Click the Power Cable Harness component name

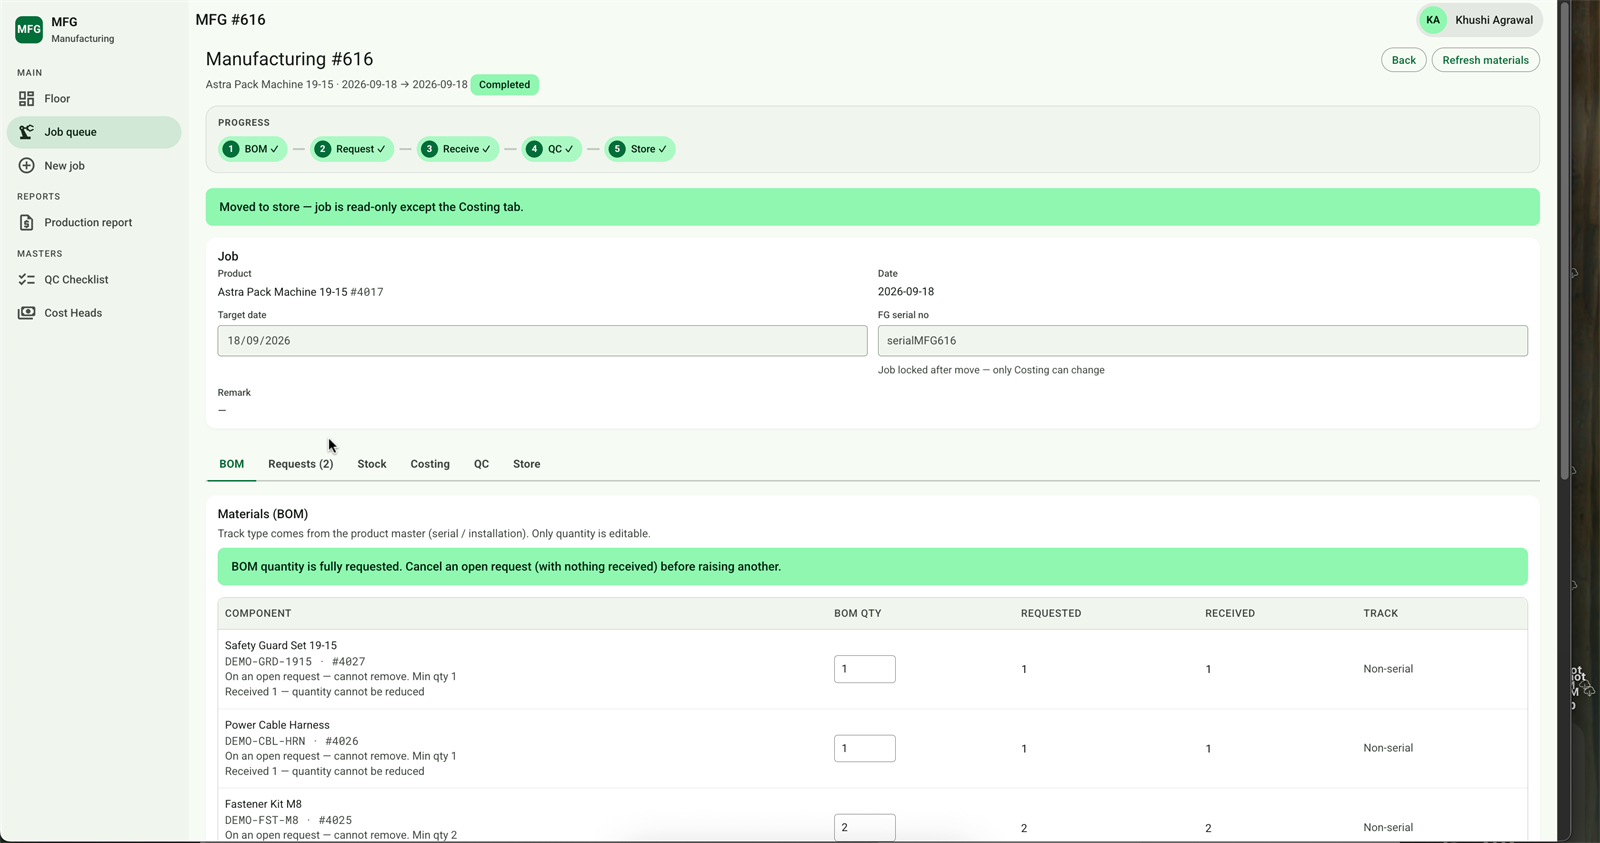(277, 725)
